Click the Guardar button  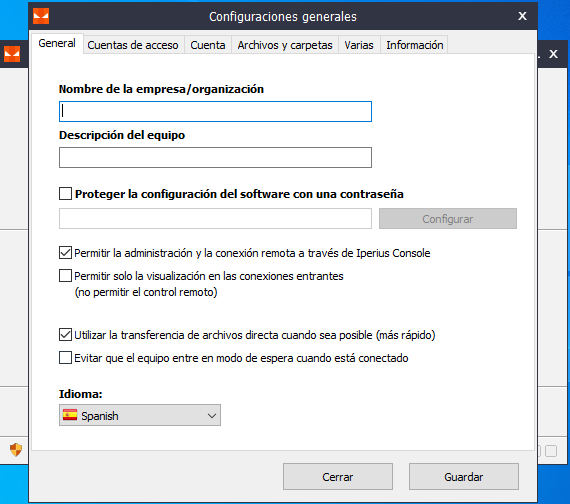coord(463,477)
